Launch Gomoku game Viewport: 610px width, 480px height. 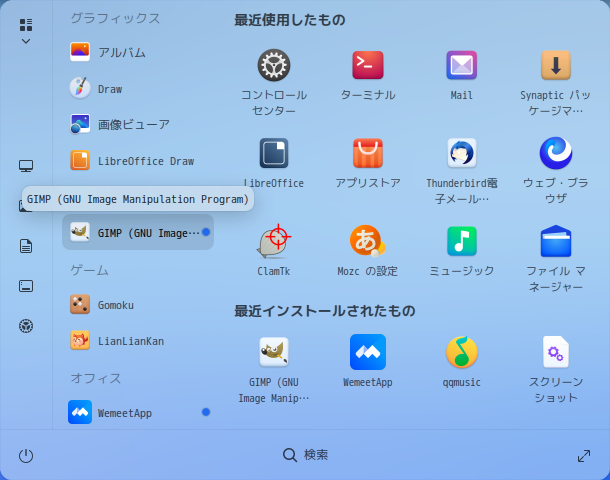[x=138, y=305]
